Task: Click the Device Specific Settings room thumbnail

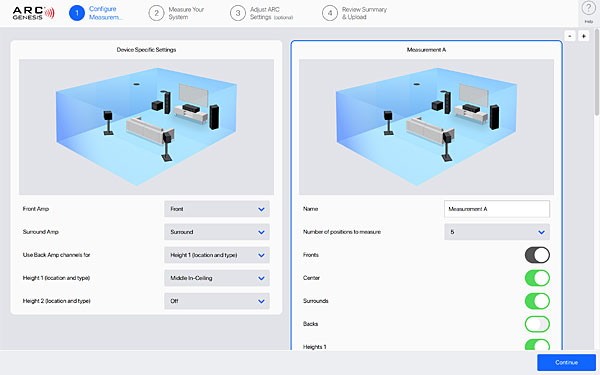Action: pyautogui.click(x=147, y=127)
